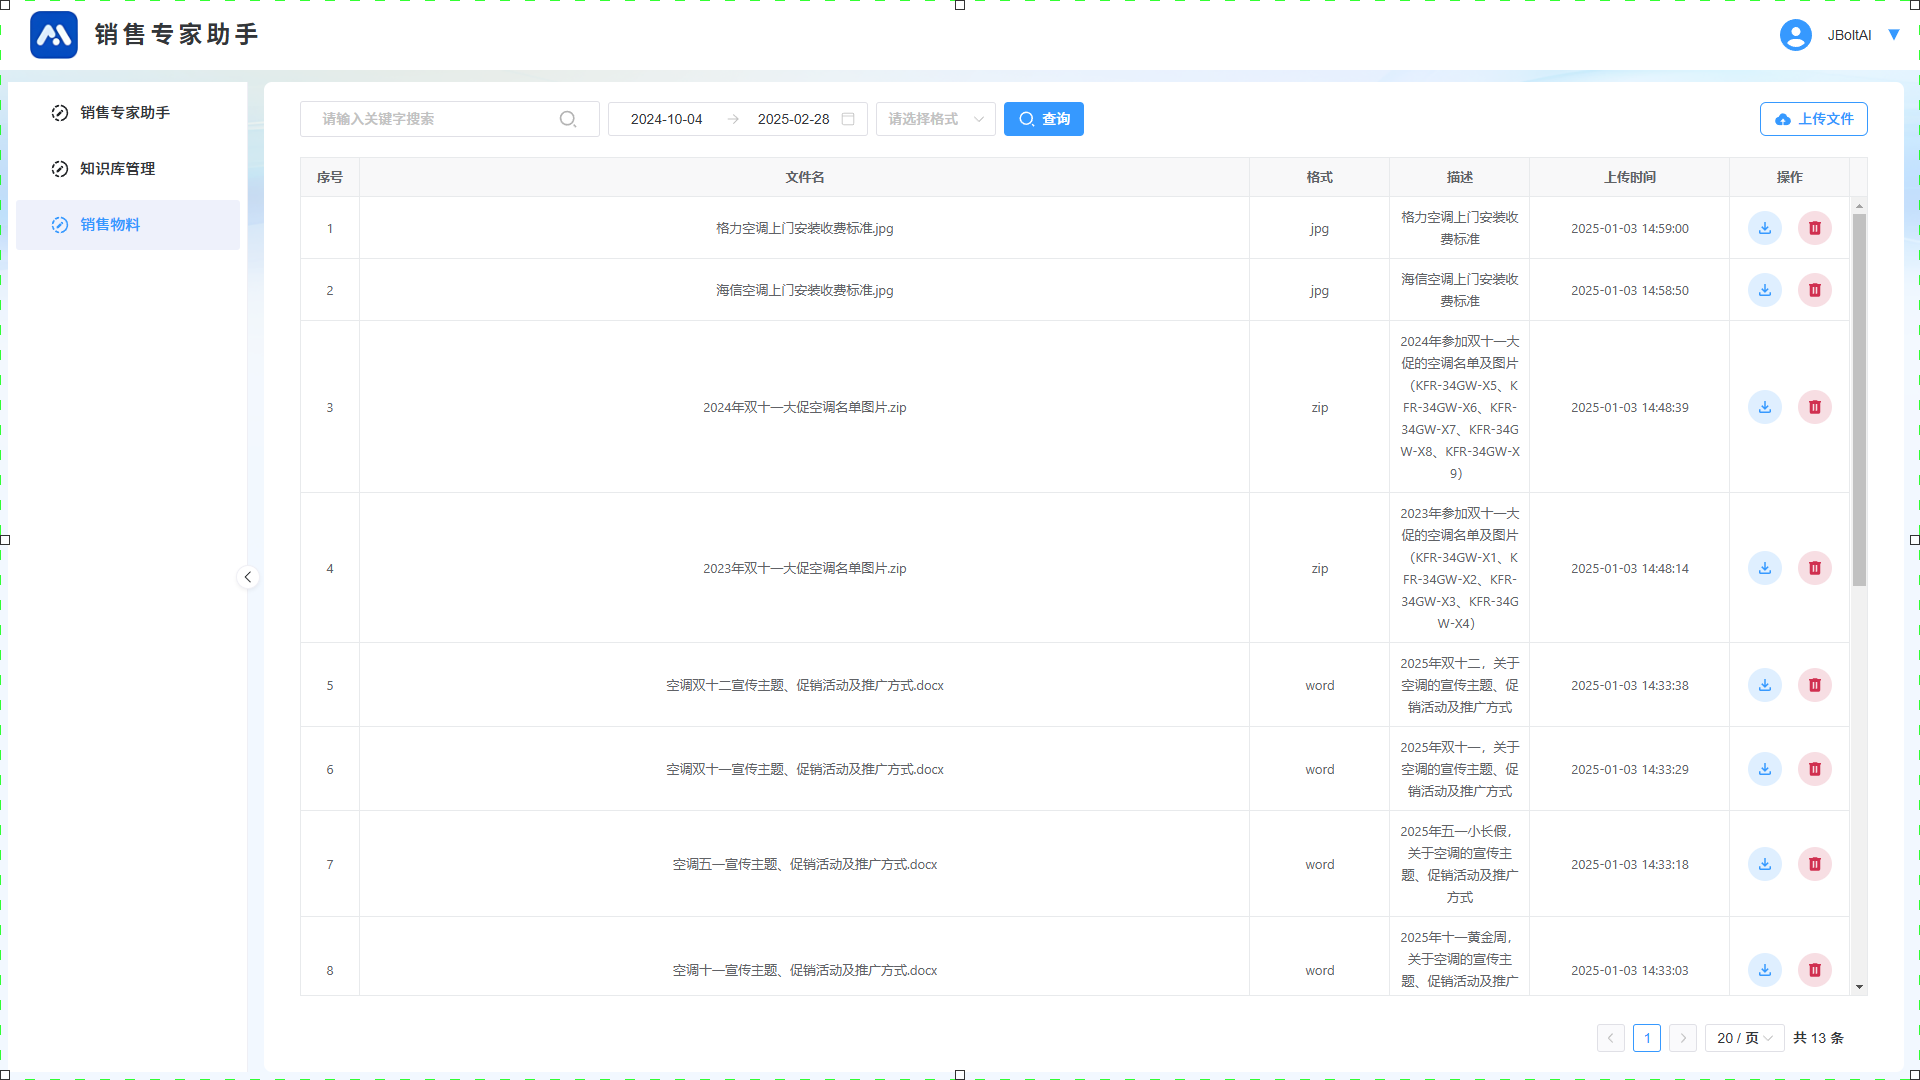
Task: Click the 销售专家助手 app logo
Action: 54,35
